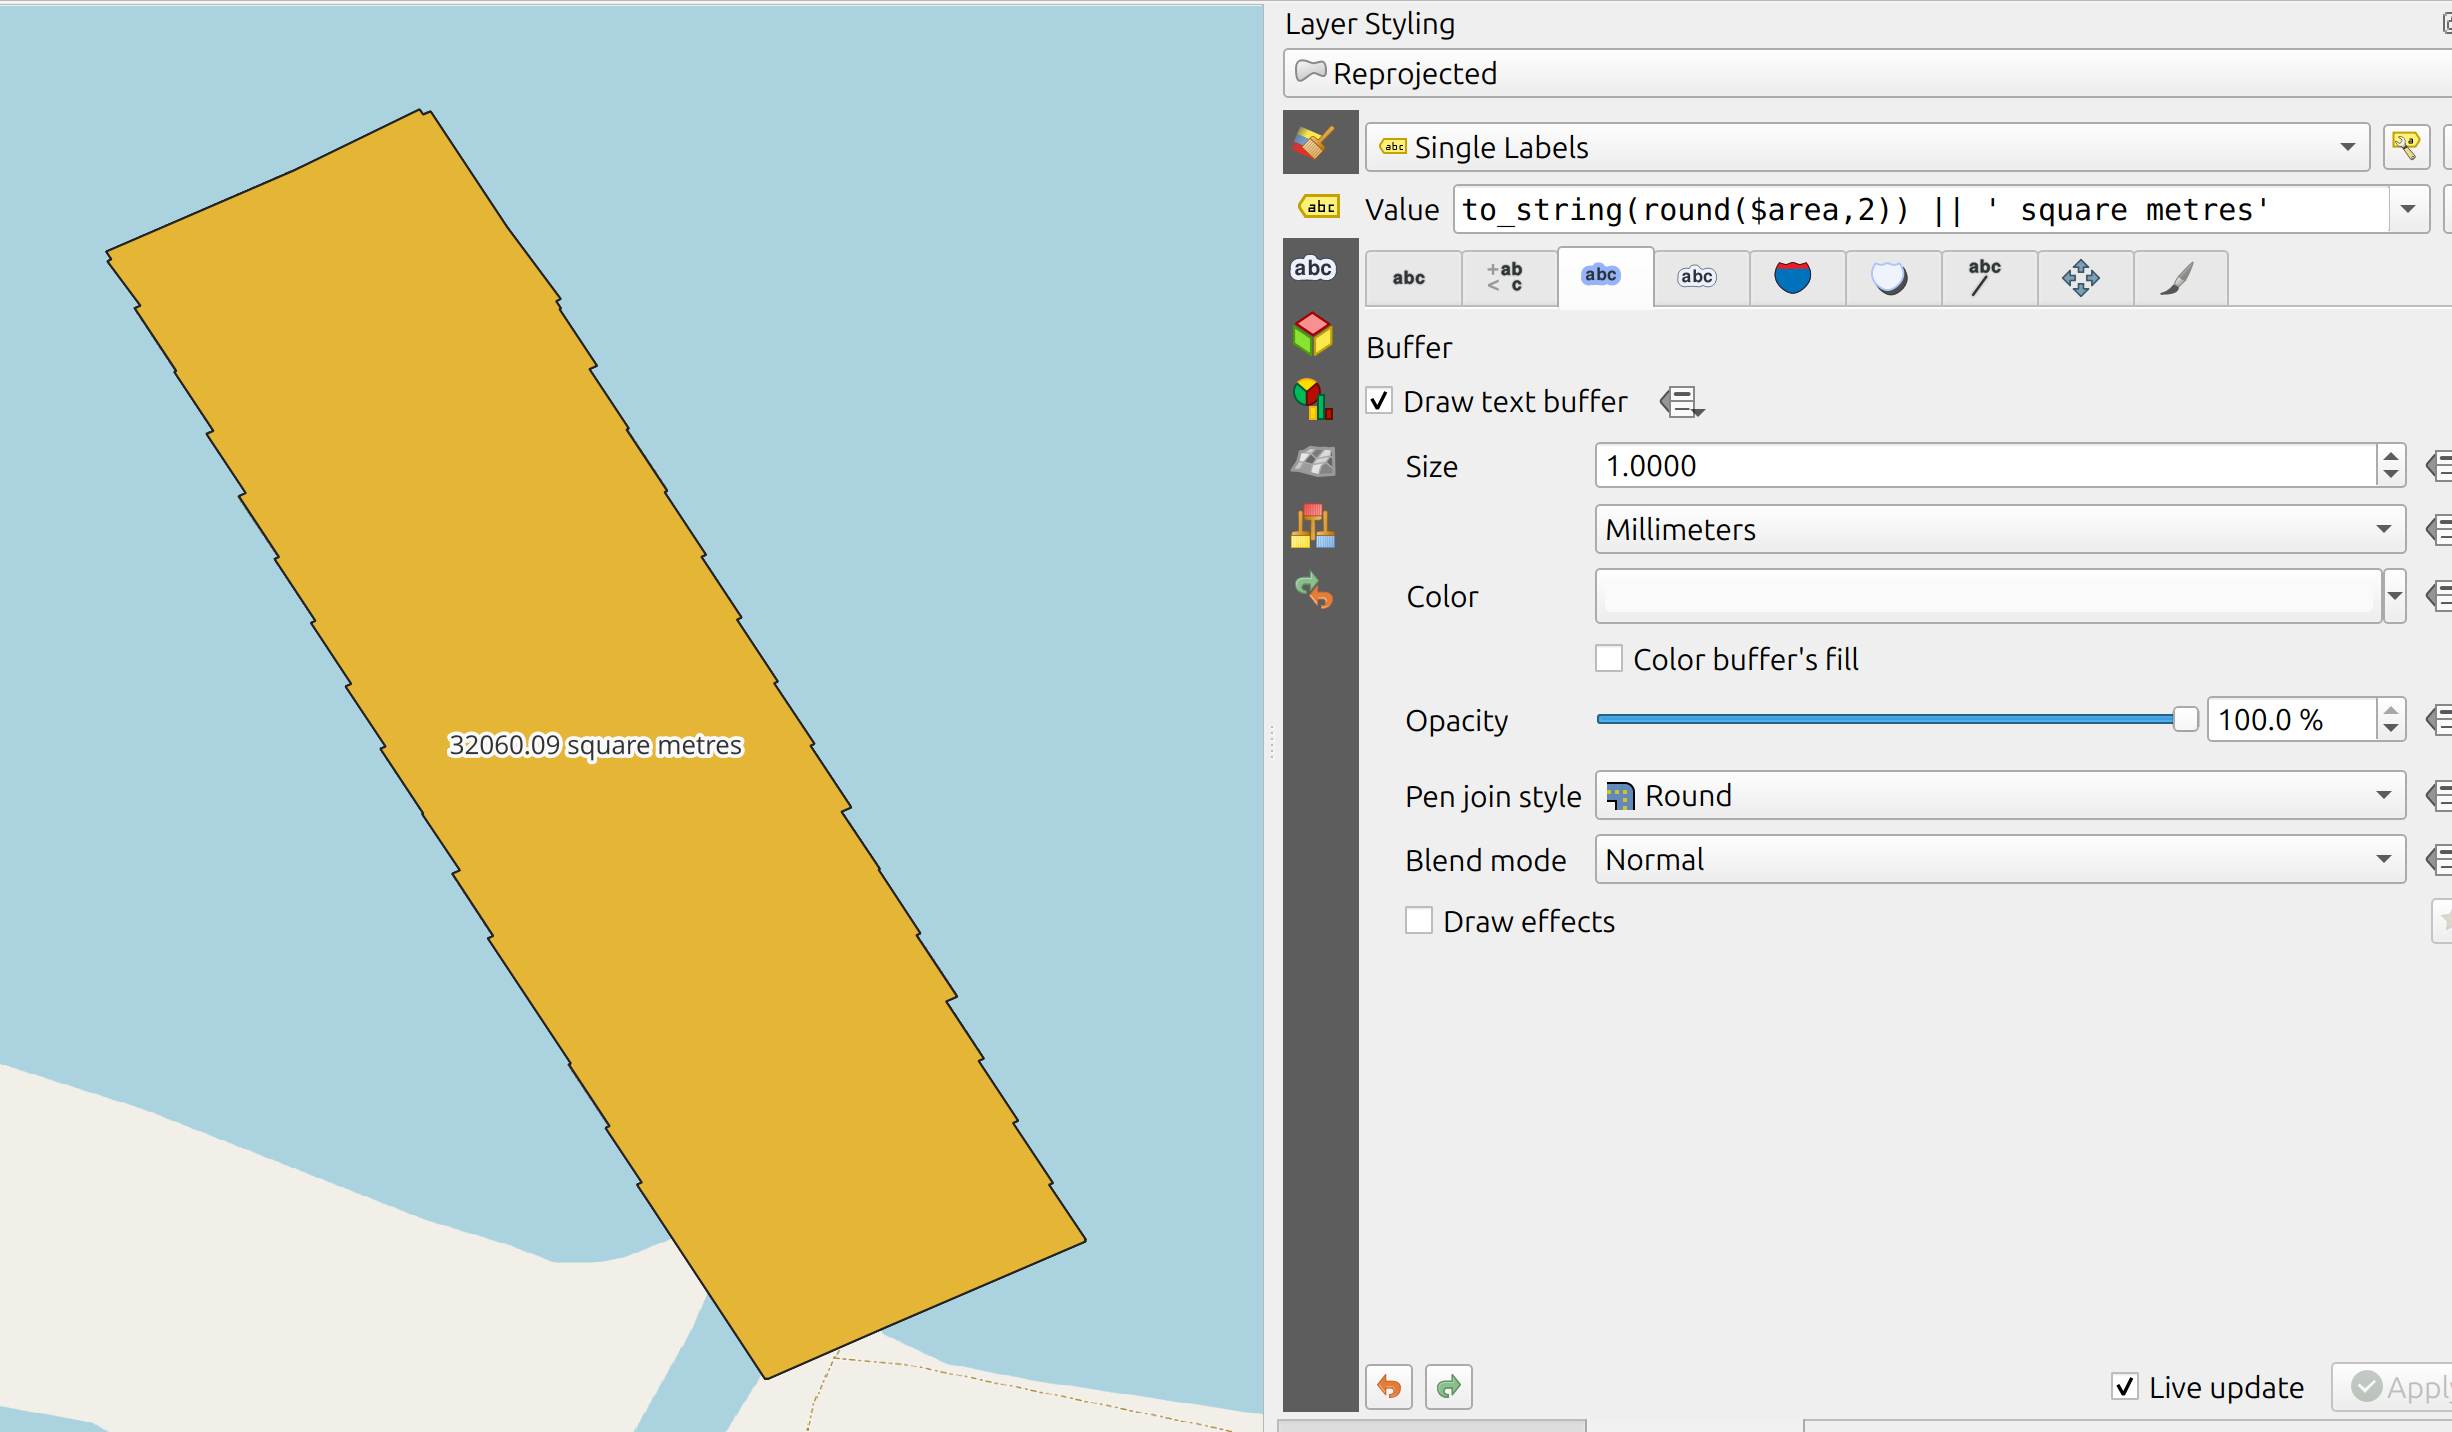This screenshot has height=1432, width=2452.
Task: Click the Undo style change button
Action: [1389, 1387]
